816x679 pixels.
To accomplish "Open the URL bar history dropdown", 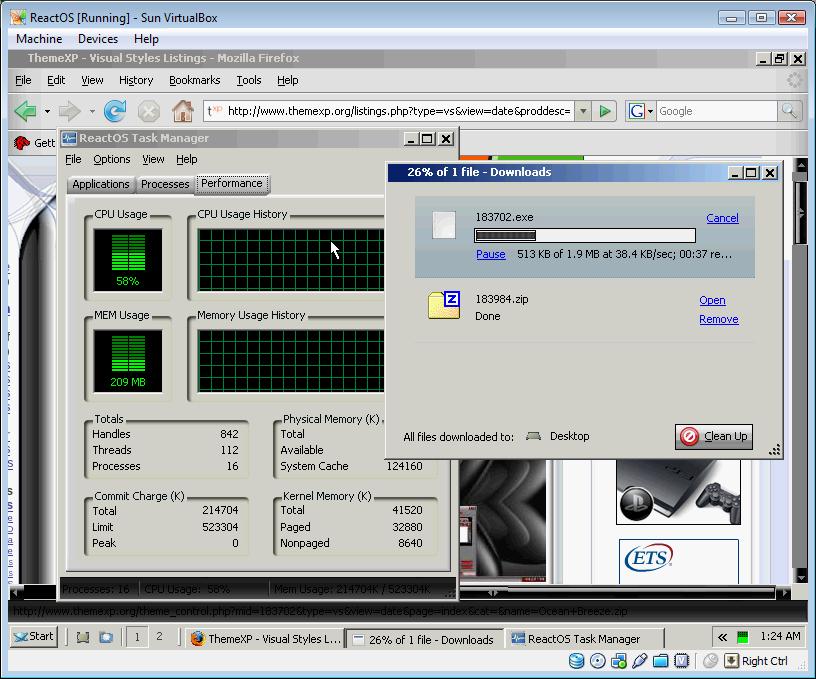I will click(582, 111).
